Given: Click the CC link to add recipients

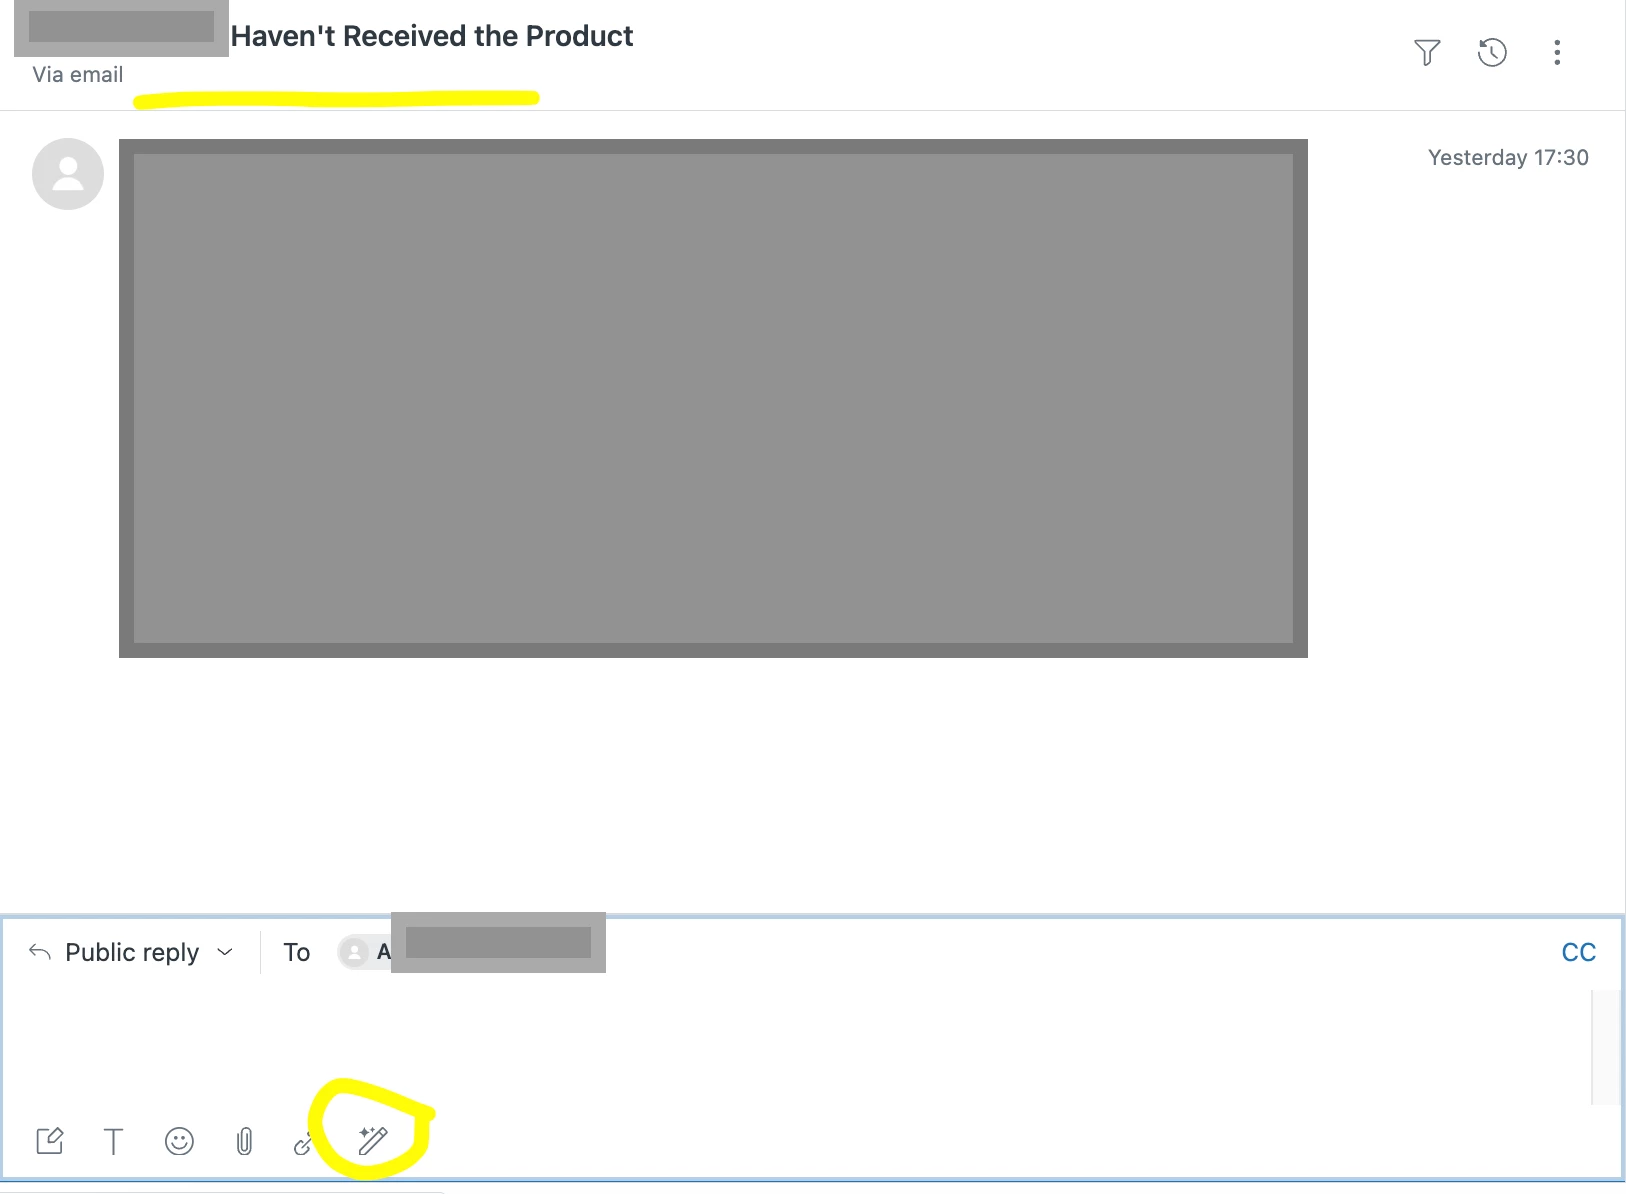Looking at the screenshot, I should click(1578, 952).
